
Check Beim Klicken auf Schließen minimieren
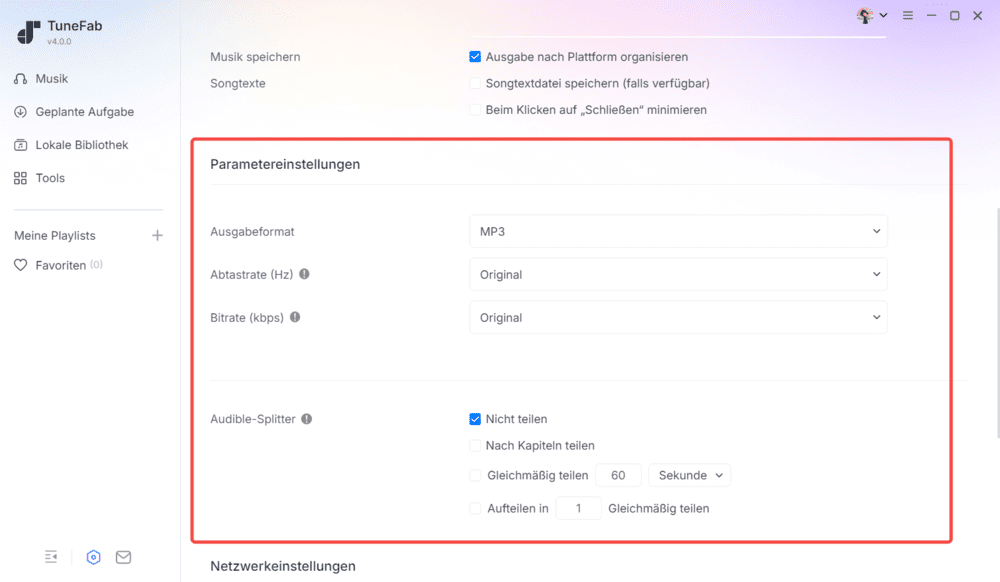pos(474,109)
